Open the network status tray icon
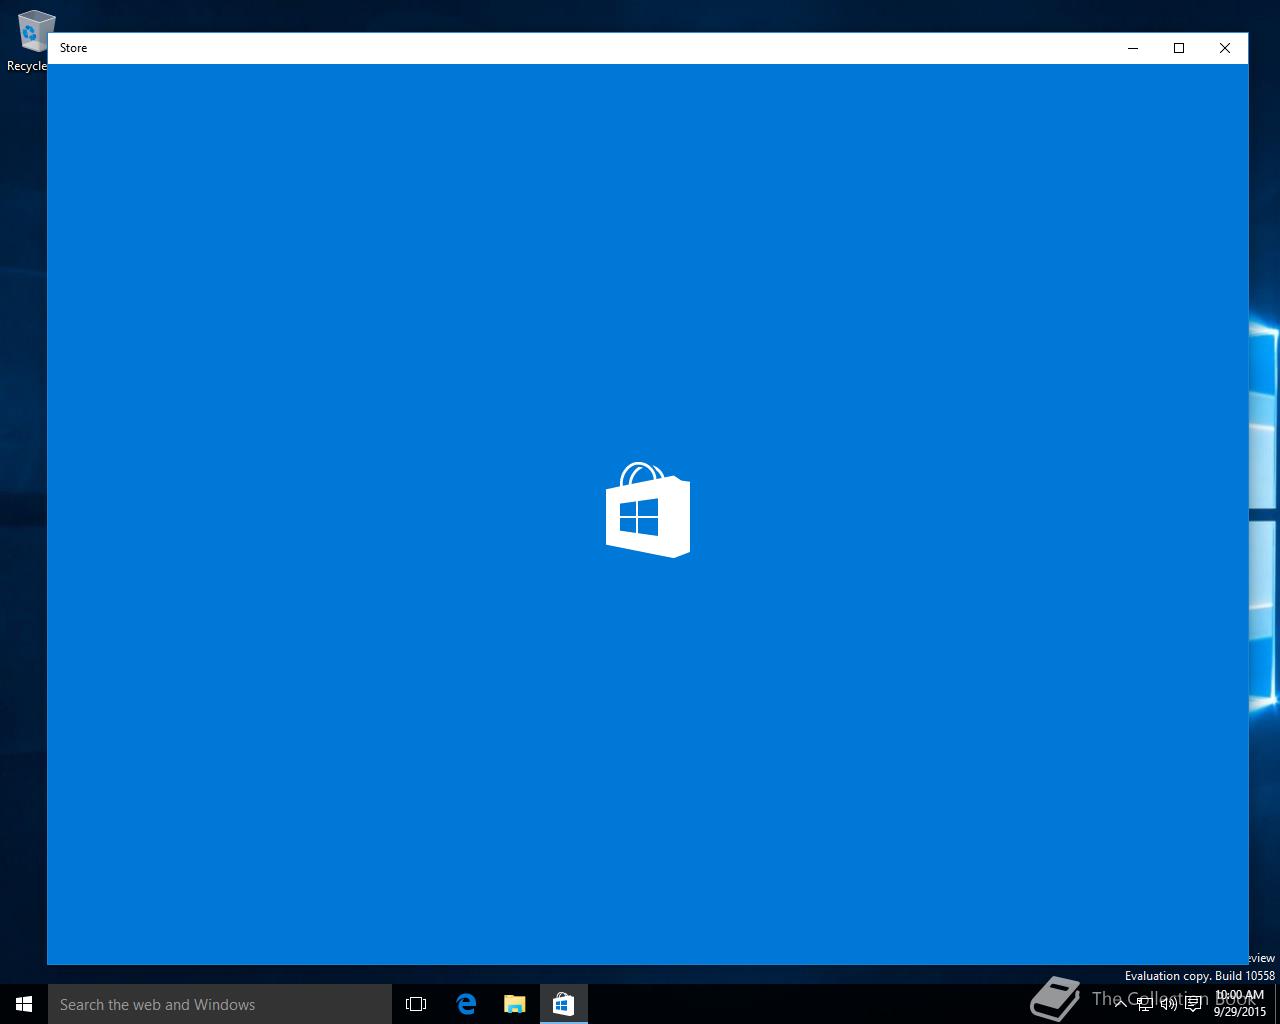The height and width of the screenshot is (1024, 1280). tap(1144, 1004)
